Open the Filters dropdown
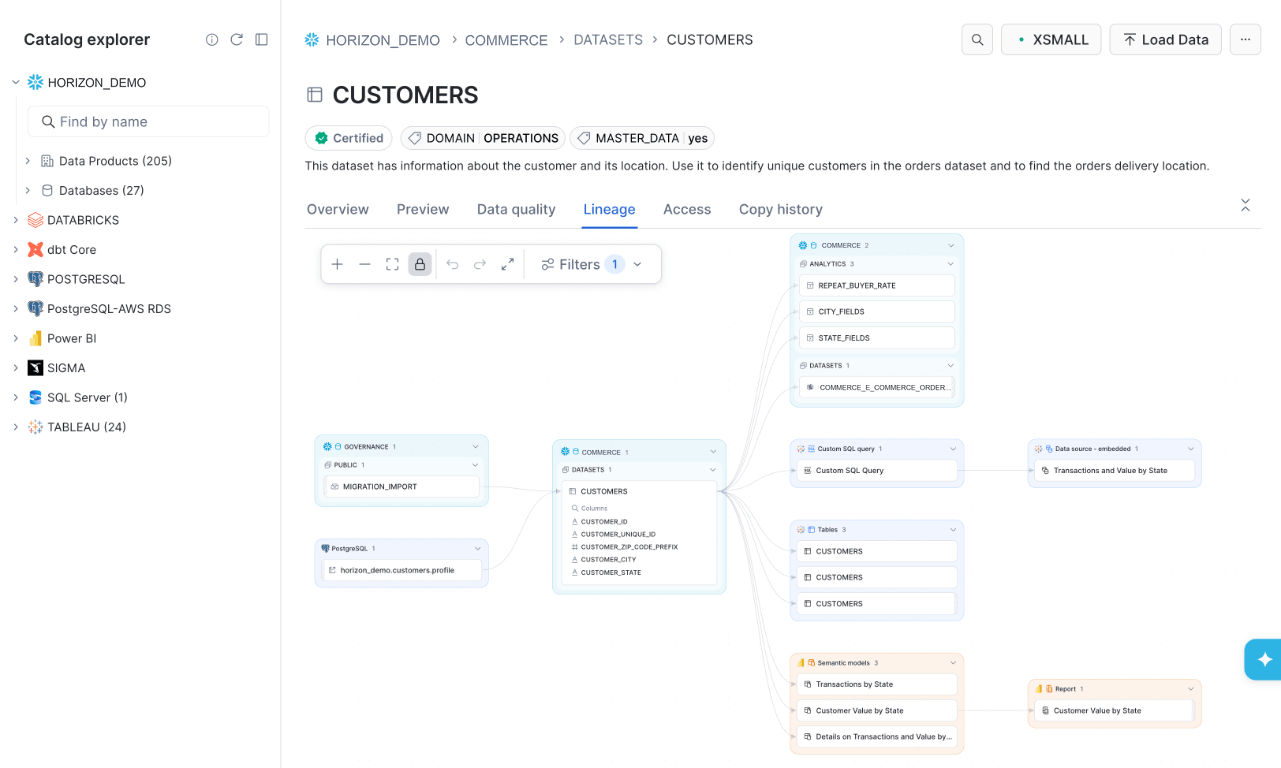Viewport: 1281px width, 768px height. pos(592,264)
